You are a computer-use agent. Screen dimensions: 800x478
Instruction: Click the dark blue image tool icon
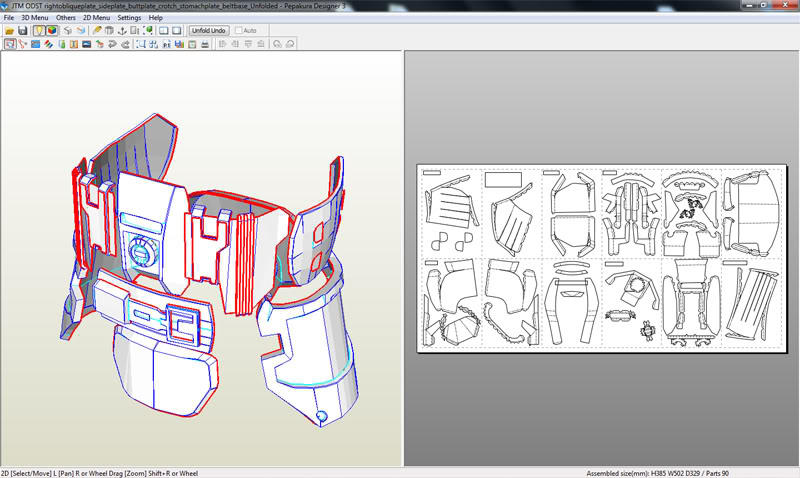87,44
